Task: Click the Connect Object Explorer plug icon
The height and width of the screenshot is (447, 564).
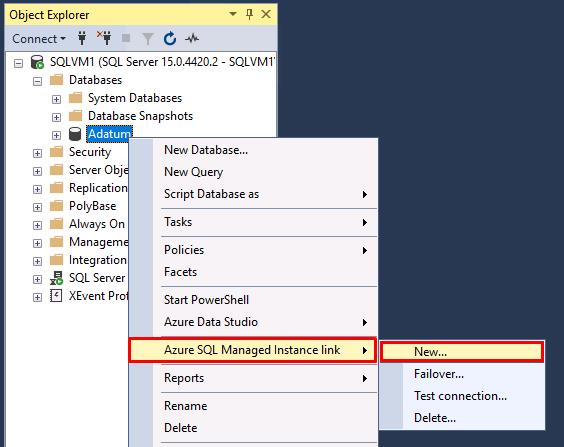Action: [82, 38]
